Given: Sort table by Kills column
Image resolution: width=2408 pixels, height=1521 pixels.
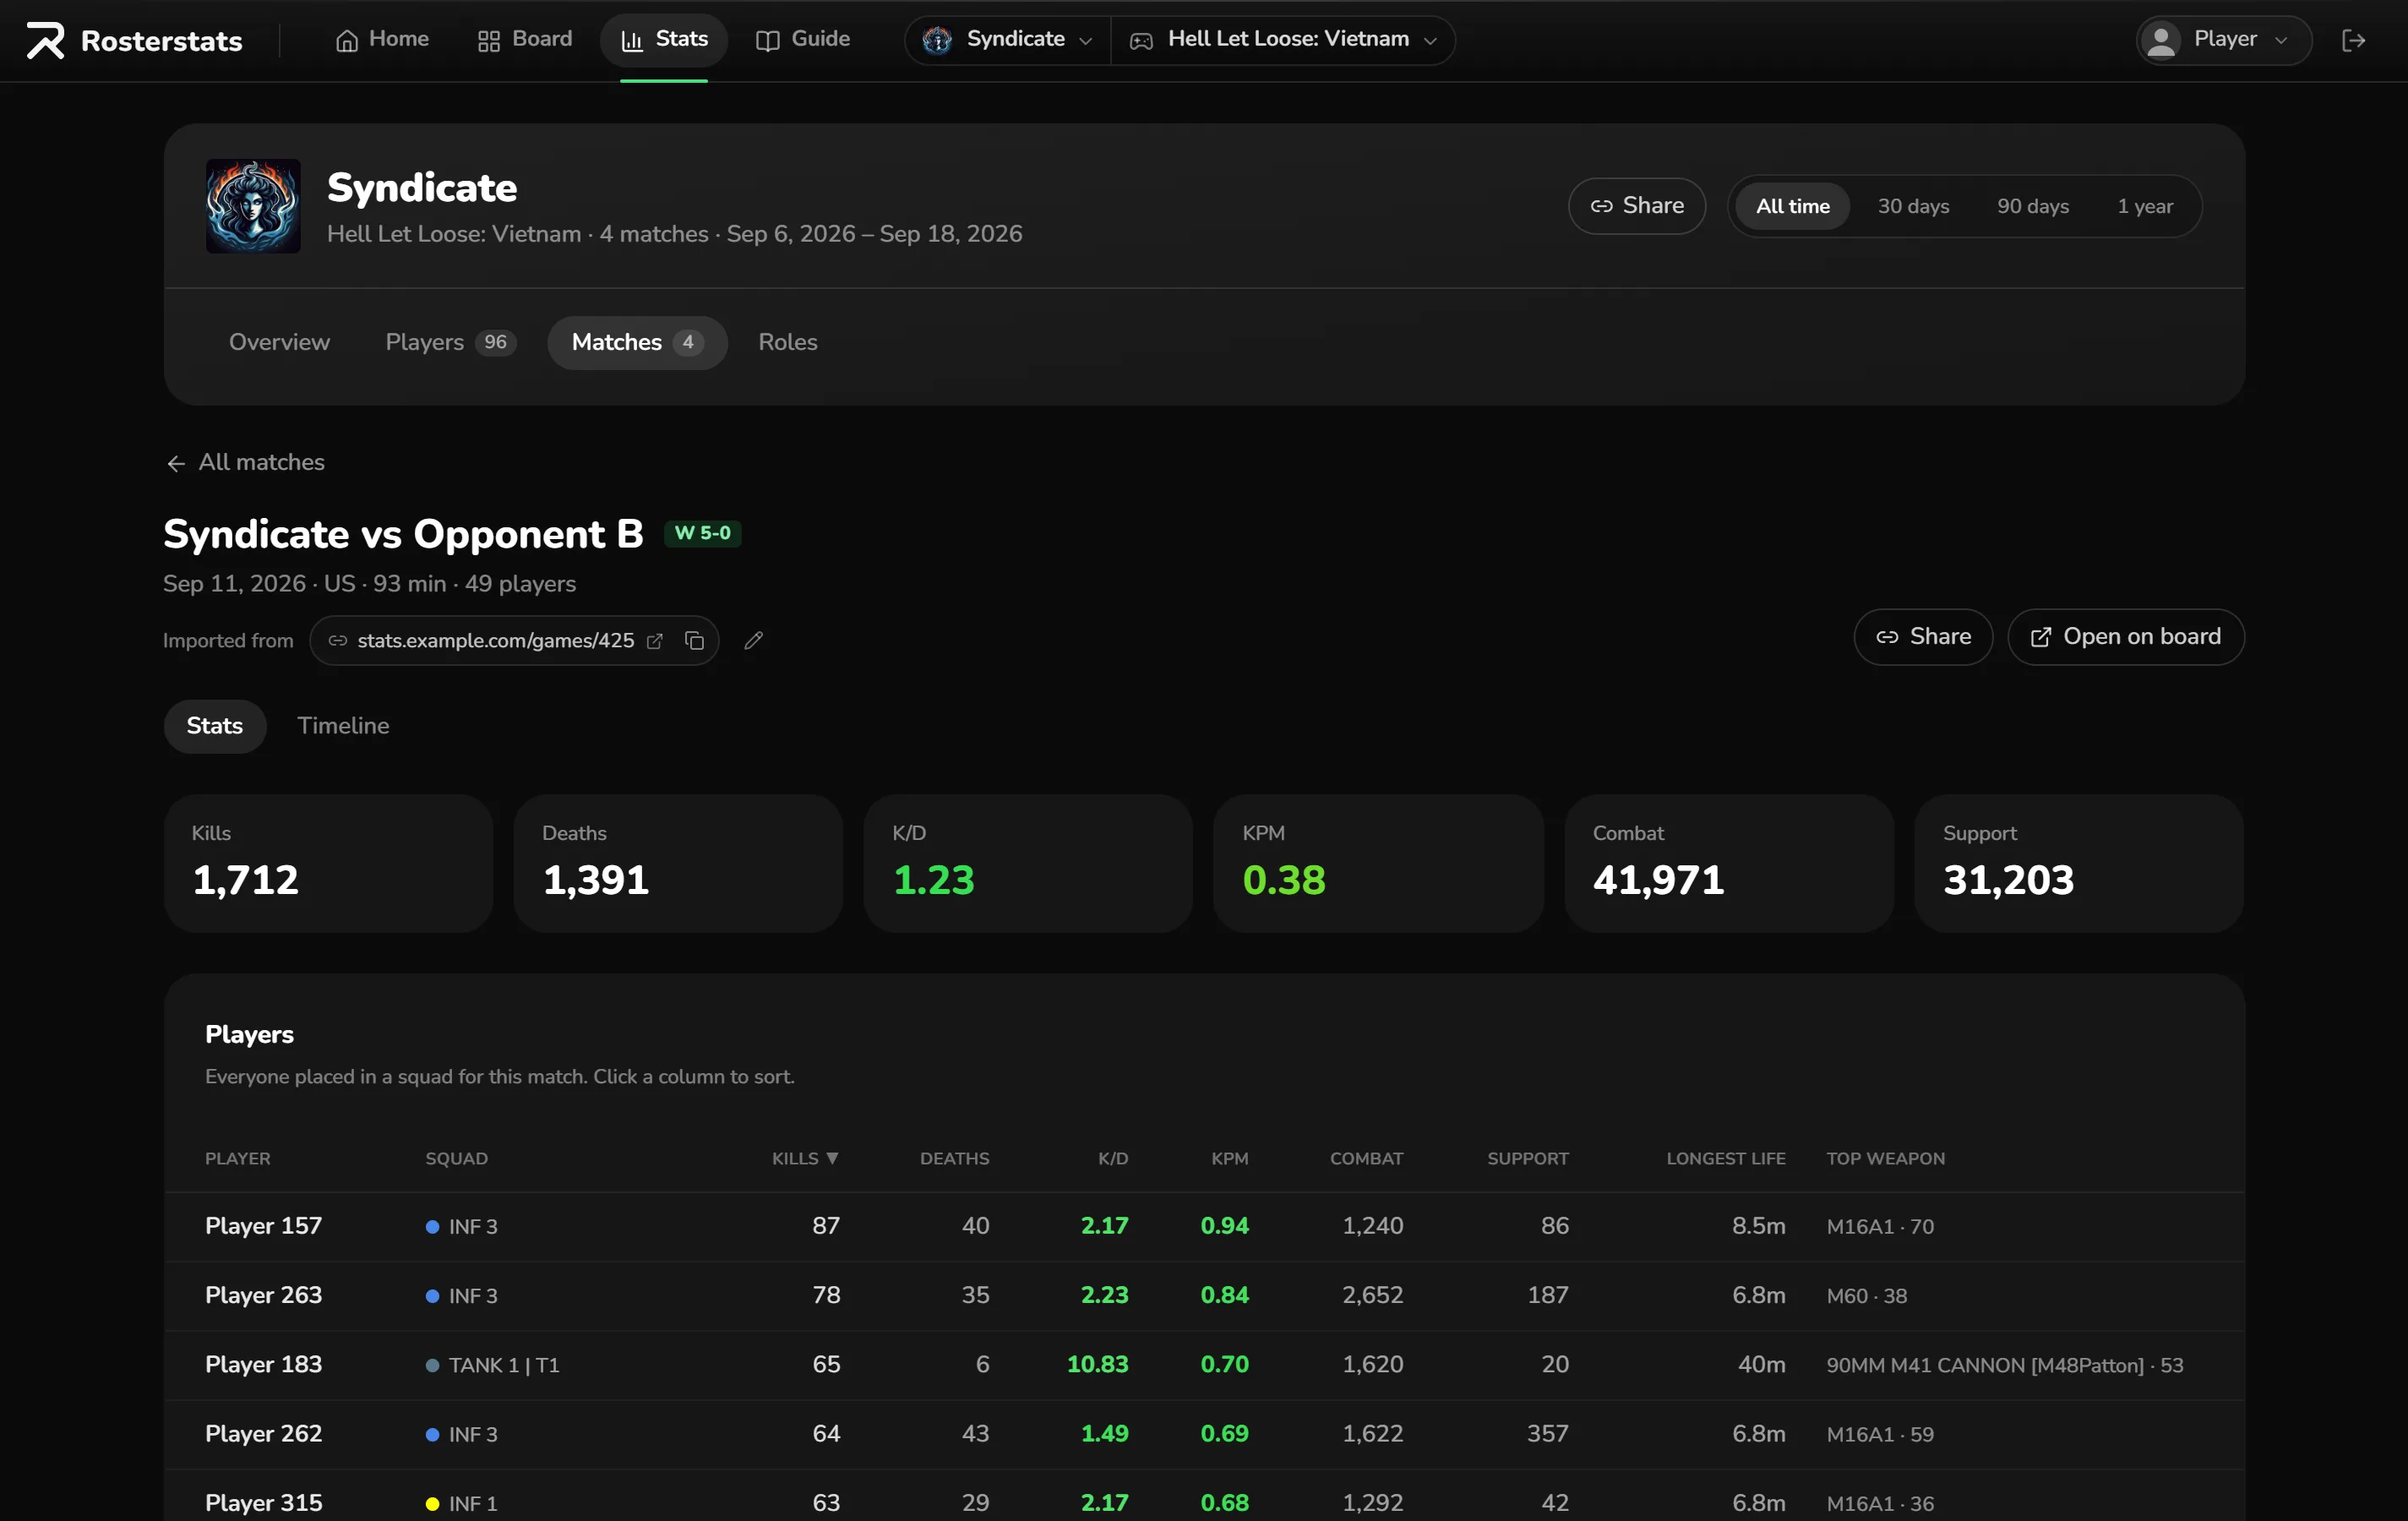Looking at the screenshot, I should click(x=805, y=1158).
